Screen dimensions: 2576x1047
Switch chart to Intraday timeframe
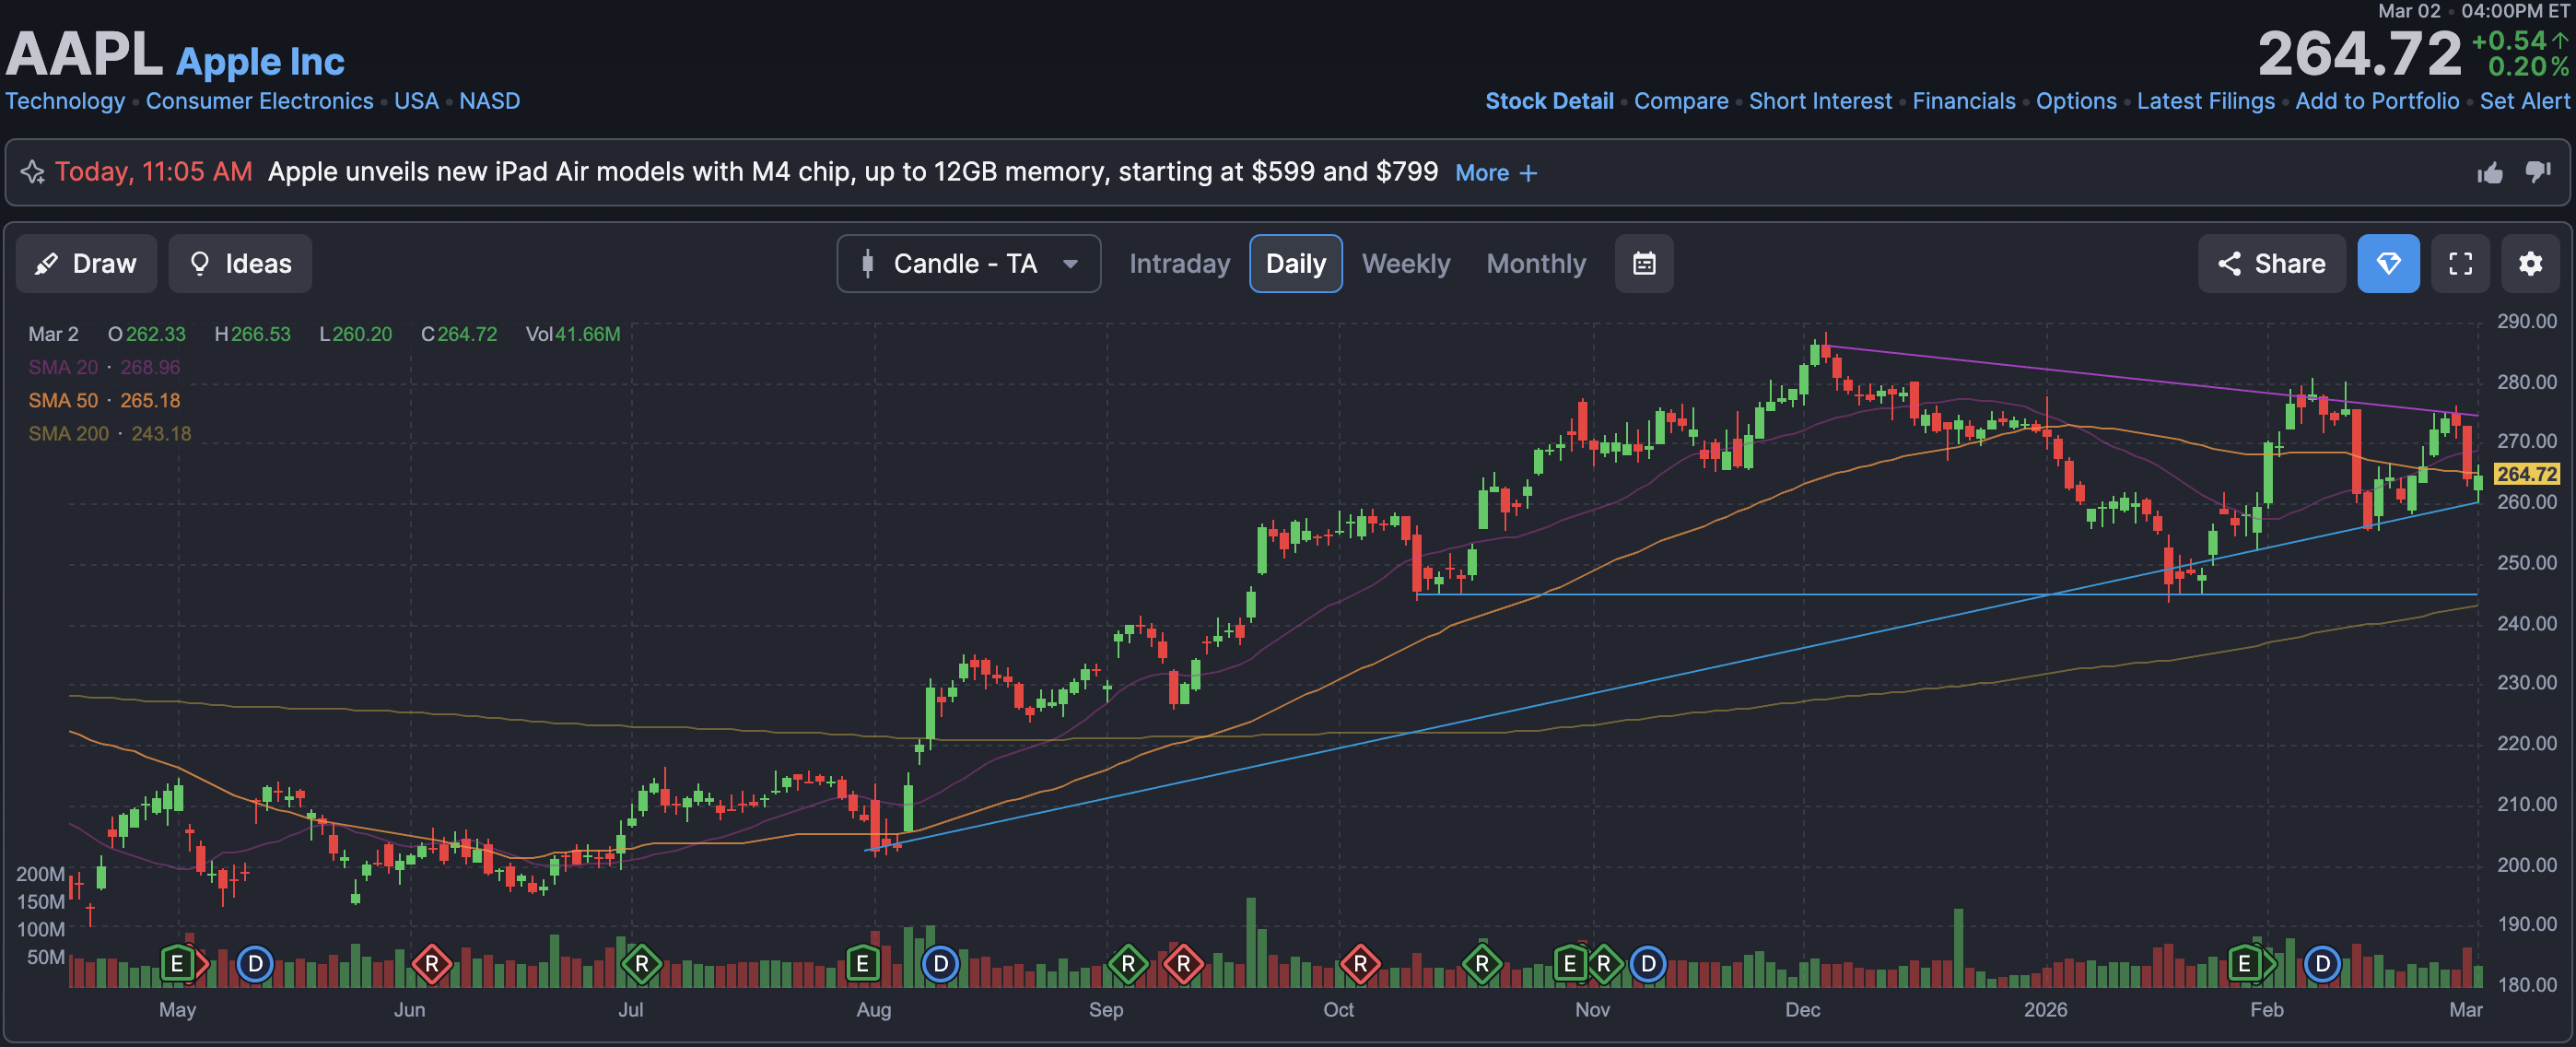point(1179,264)
